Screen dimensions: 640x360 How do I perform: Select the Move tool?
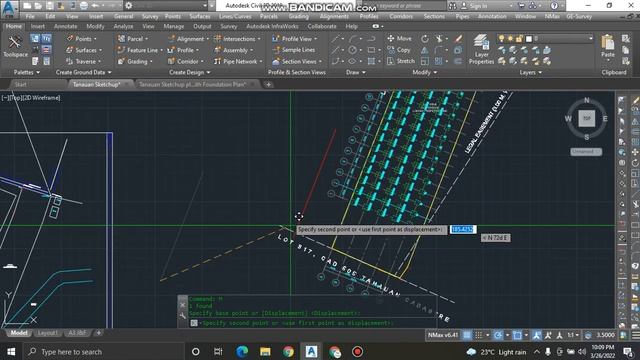pyautogui.click(x=399, y=38)
